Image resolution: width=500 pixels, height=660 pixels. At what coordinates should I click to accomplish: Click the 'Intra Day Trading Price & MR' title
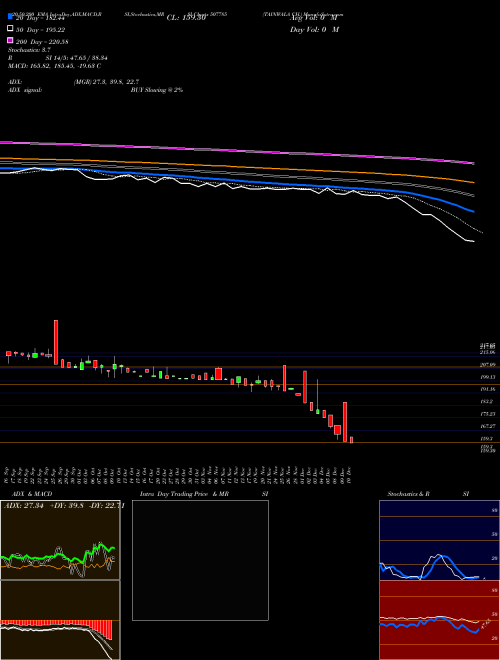coord(184,494)
